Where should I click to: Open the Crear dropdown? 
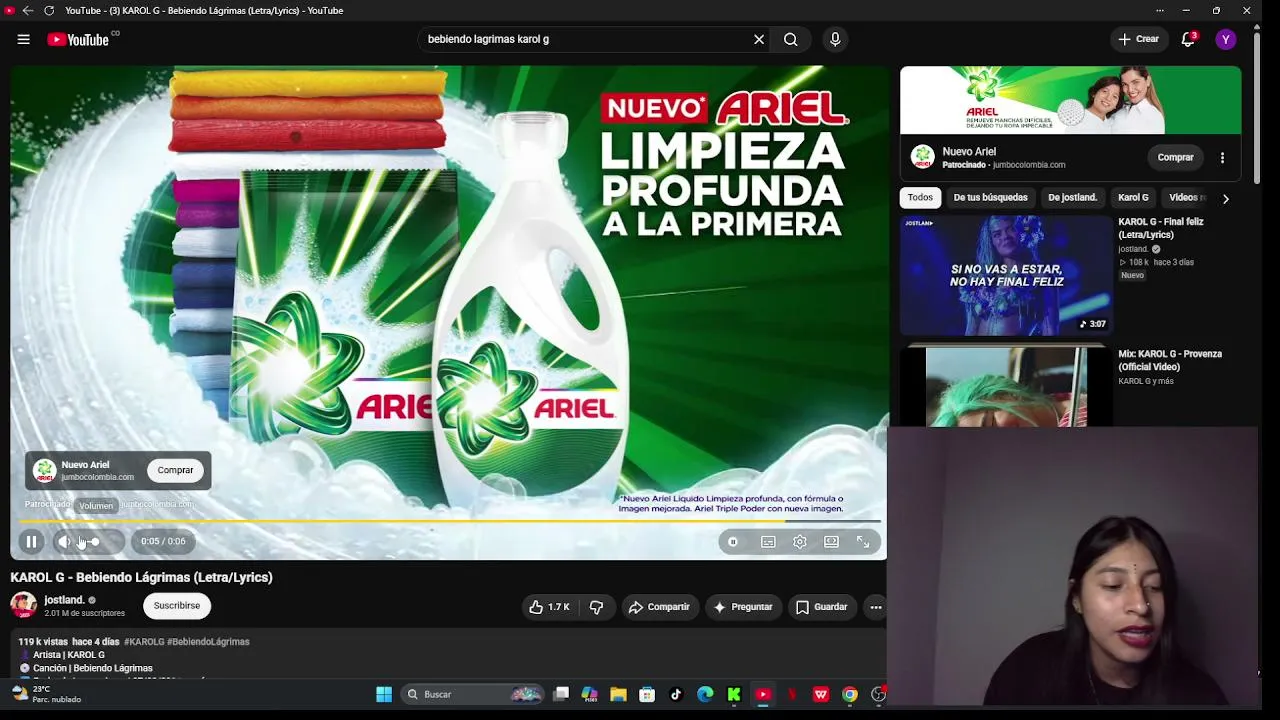pyautogui.click(x=1139, y=39)
